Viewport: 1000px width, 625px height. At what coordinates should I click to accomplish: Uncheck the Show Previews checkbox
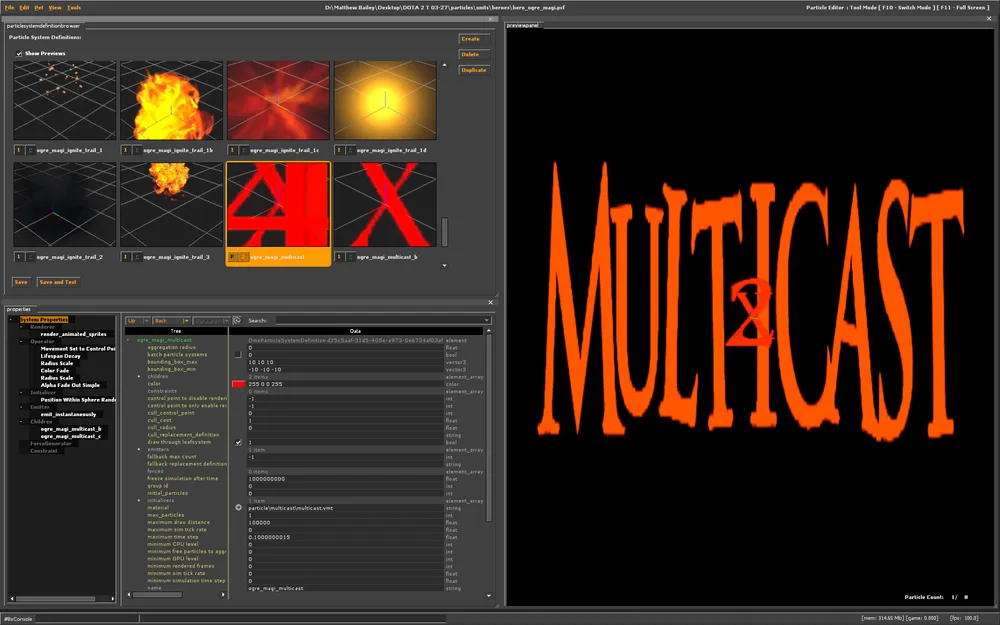click(19, 53)
